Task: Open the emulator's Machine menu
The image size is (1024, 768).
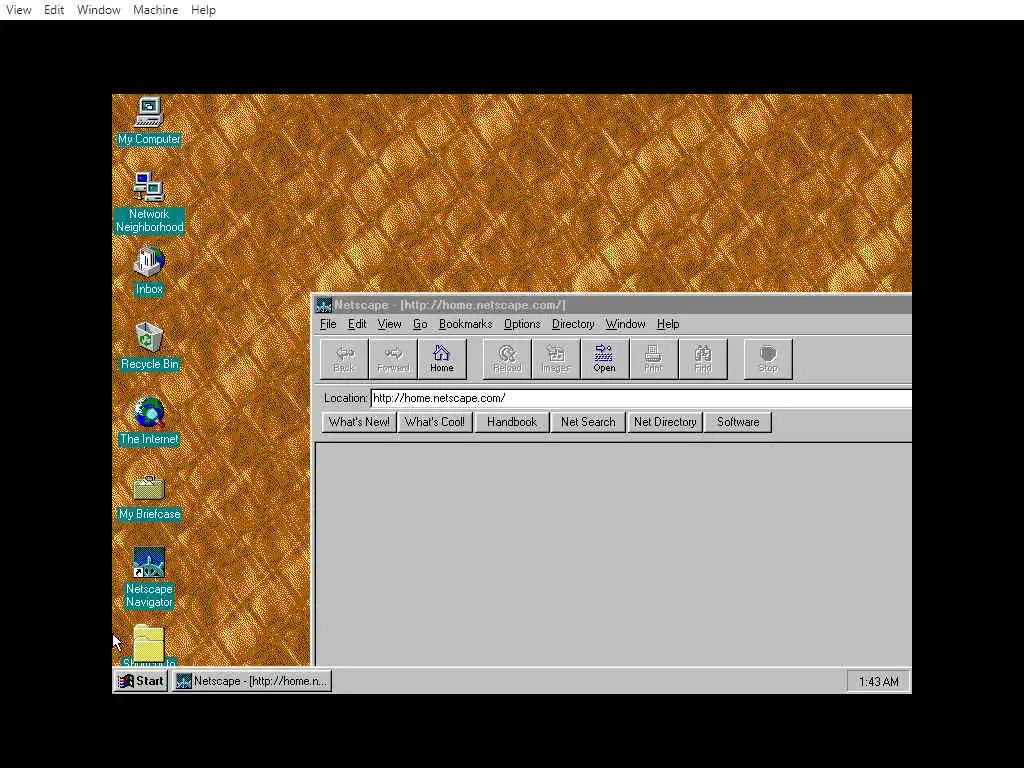Action: click(155, 10)
